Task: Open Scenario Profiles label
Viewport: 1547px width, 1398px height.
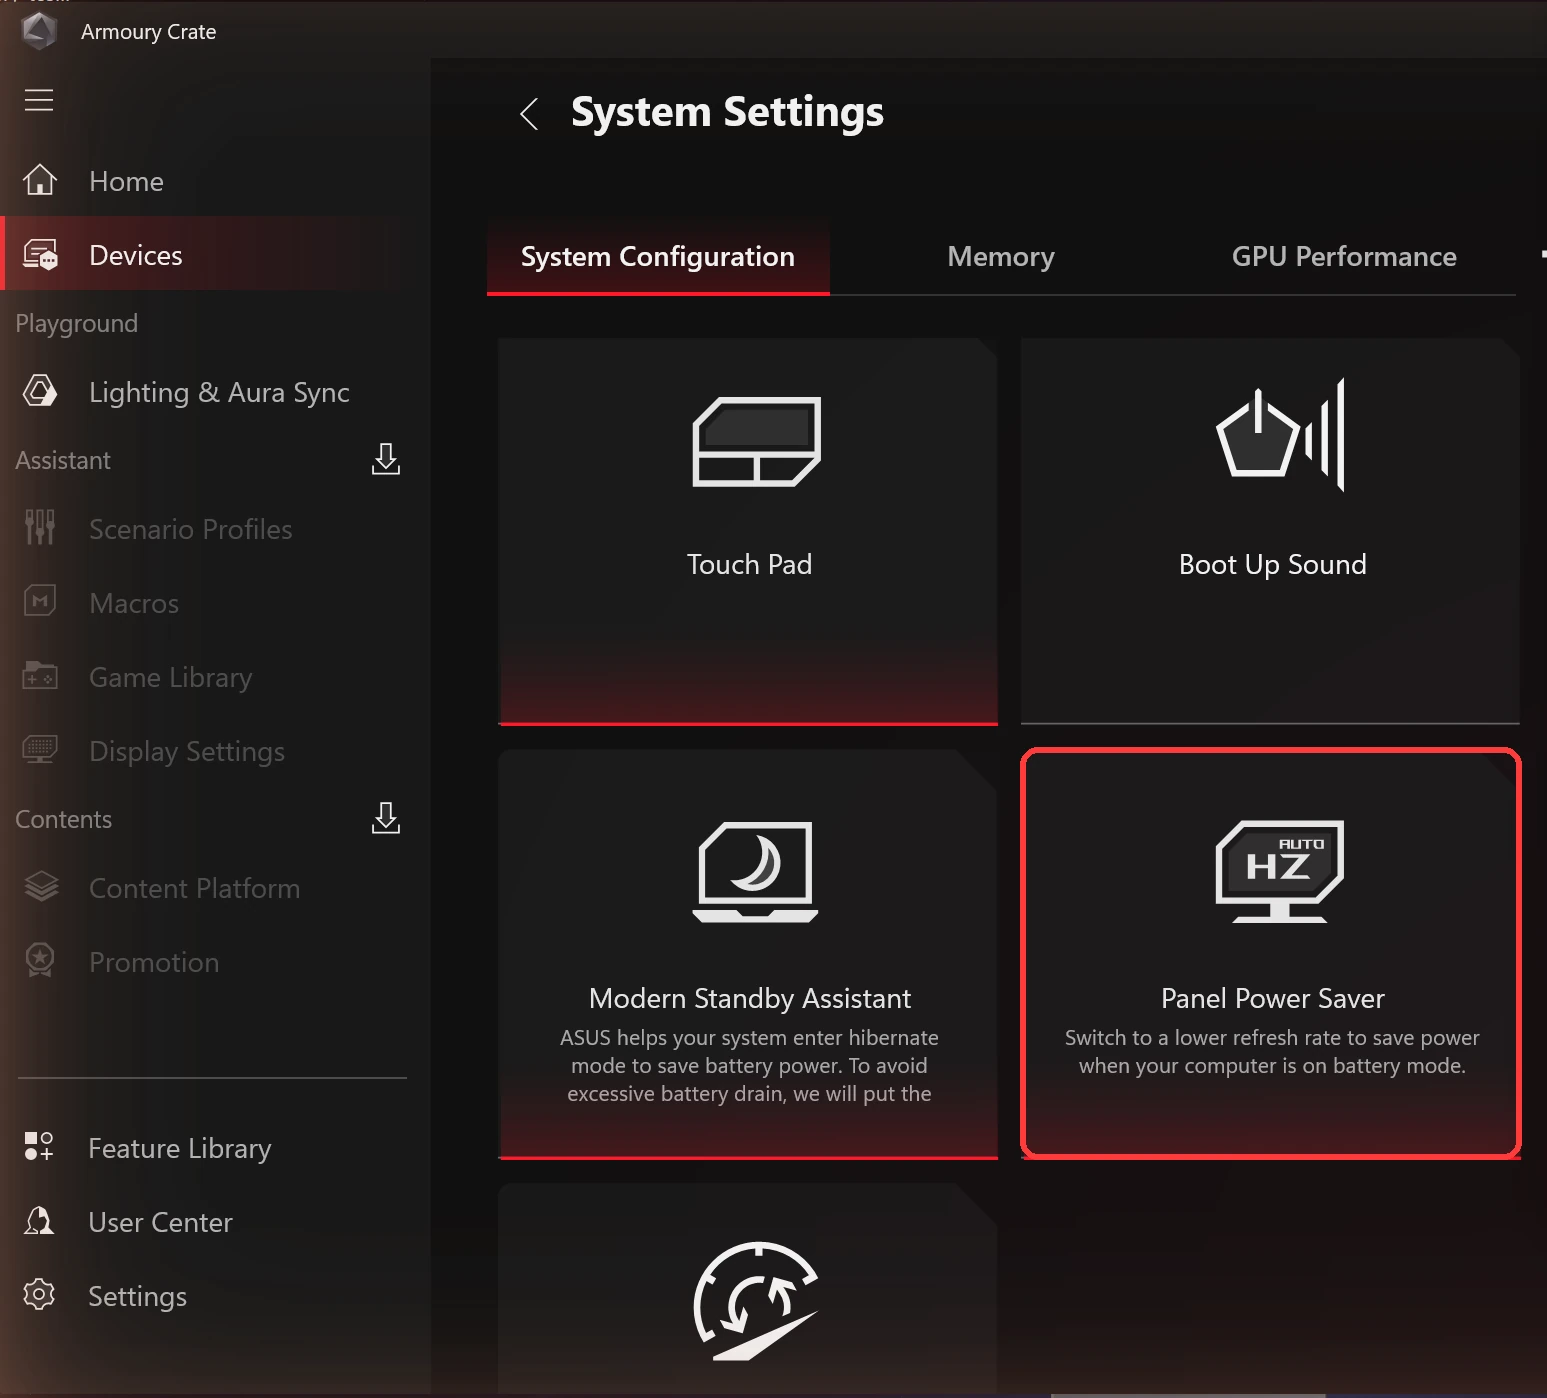Action: (x=191, y=529)
